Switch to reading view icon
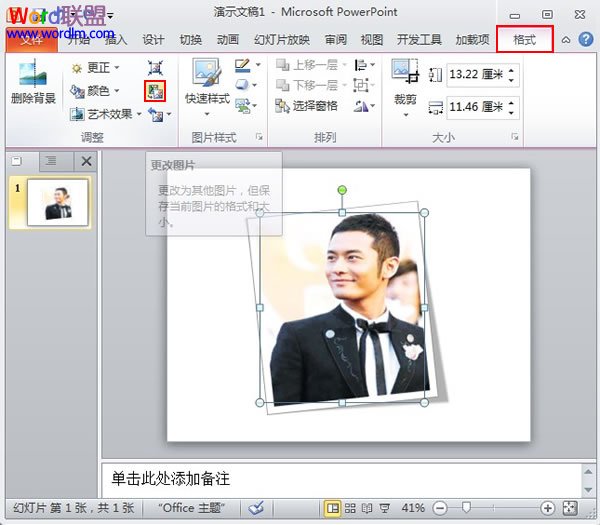 click(367, 508)
